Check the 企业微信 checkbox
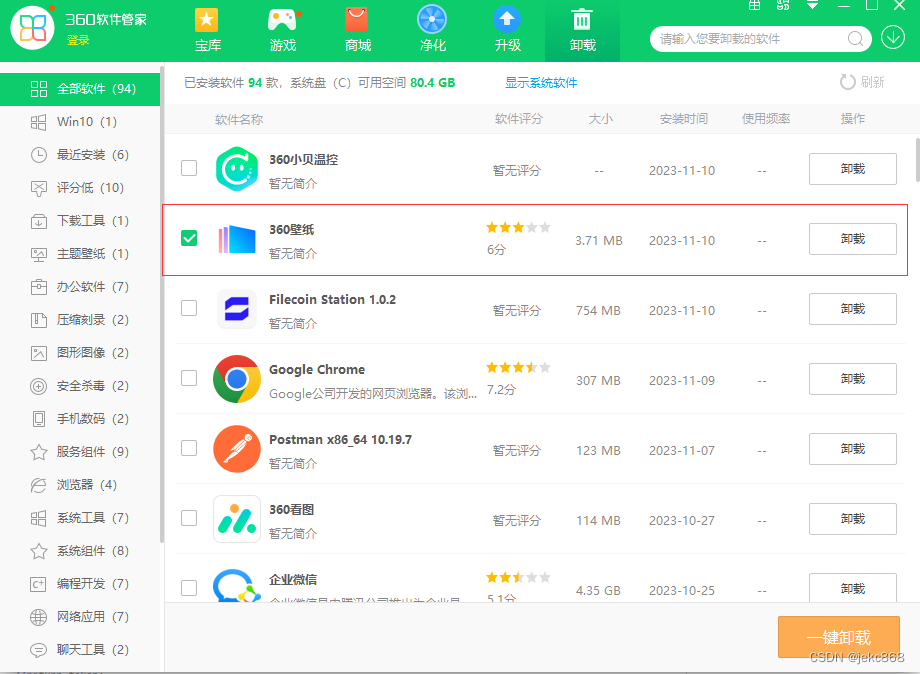 tap(189, 588)
